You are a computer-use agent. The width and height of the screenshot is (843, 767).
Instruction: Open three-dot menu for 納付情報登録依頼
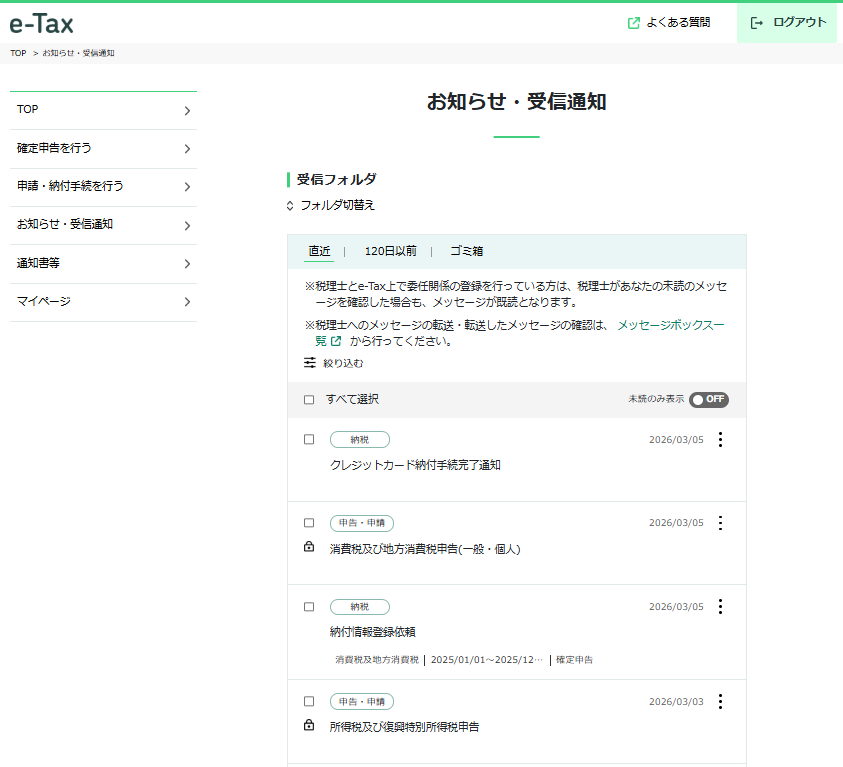[720, 607]
